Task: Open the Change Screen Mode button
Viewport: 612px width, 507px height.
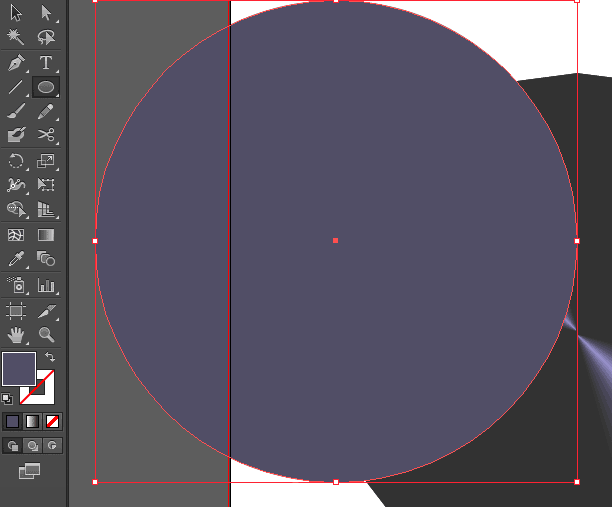Action: pos(30,471)
